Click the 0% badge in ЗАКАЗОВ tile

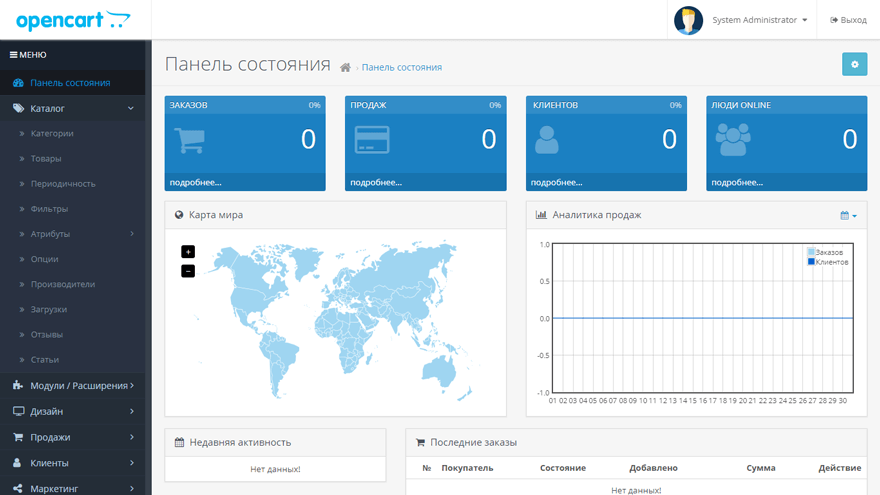pos(314,105)
